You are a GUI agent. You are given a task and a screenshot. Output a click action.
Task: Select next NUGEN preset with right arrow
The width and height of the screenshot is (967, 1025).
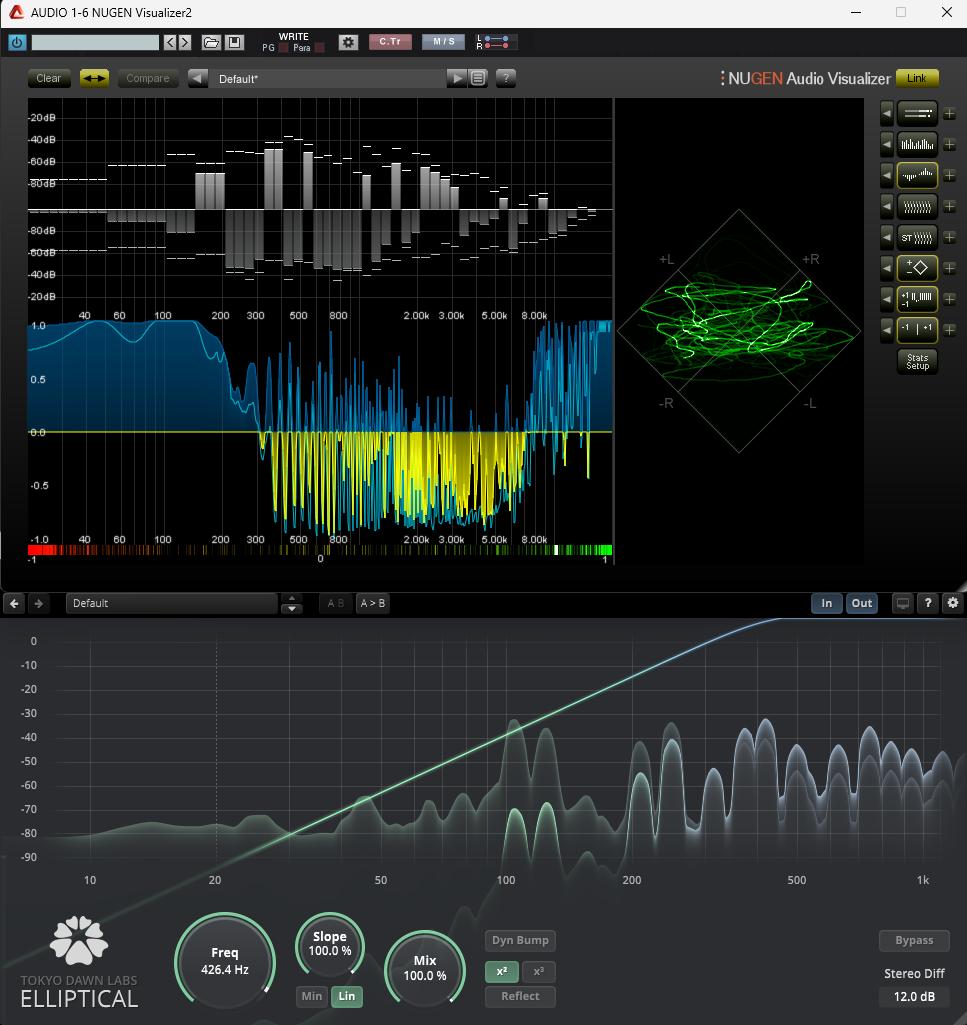click(x=456, y=78)
